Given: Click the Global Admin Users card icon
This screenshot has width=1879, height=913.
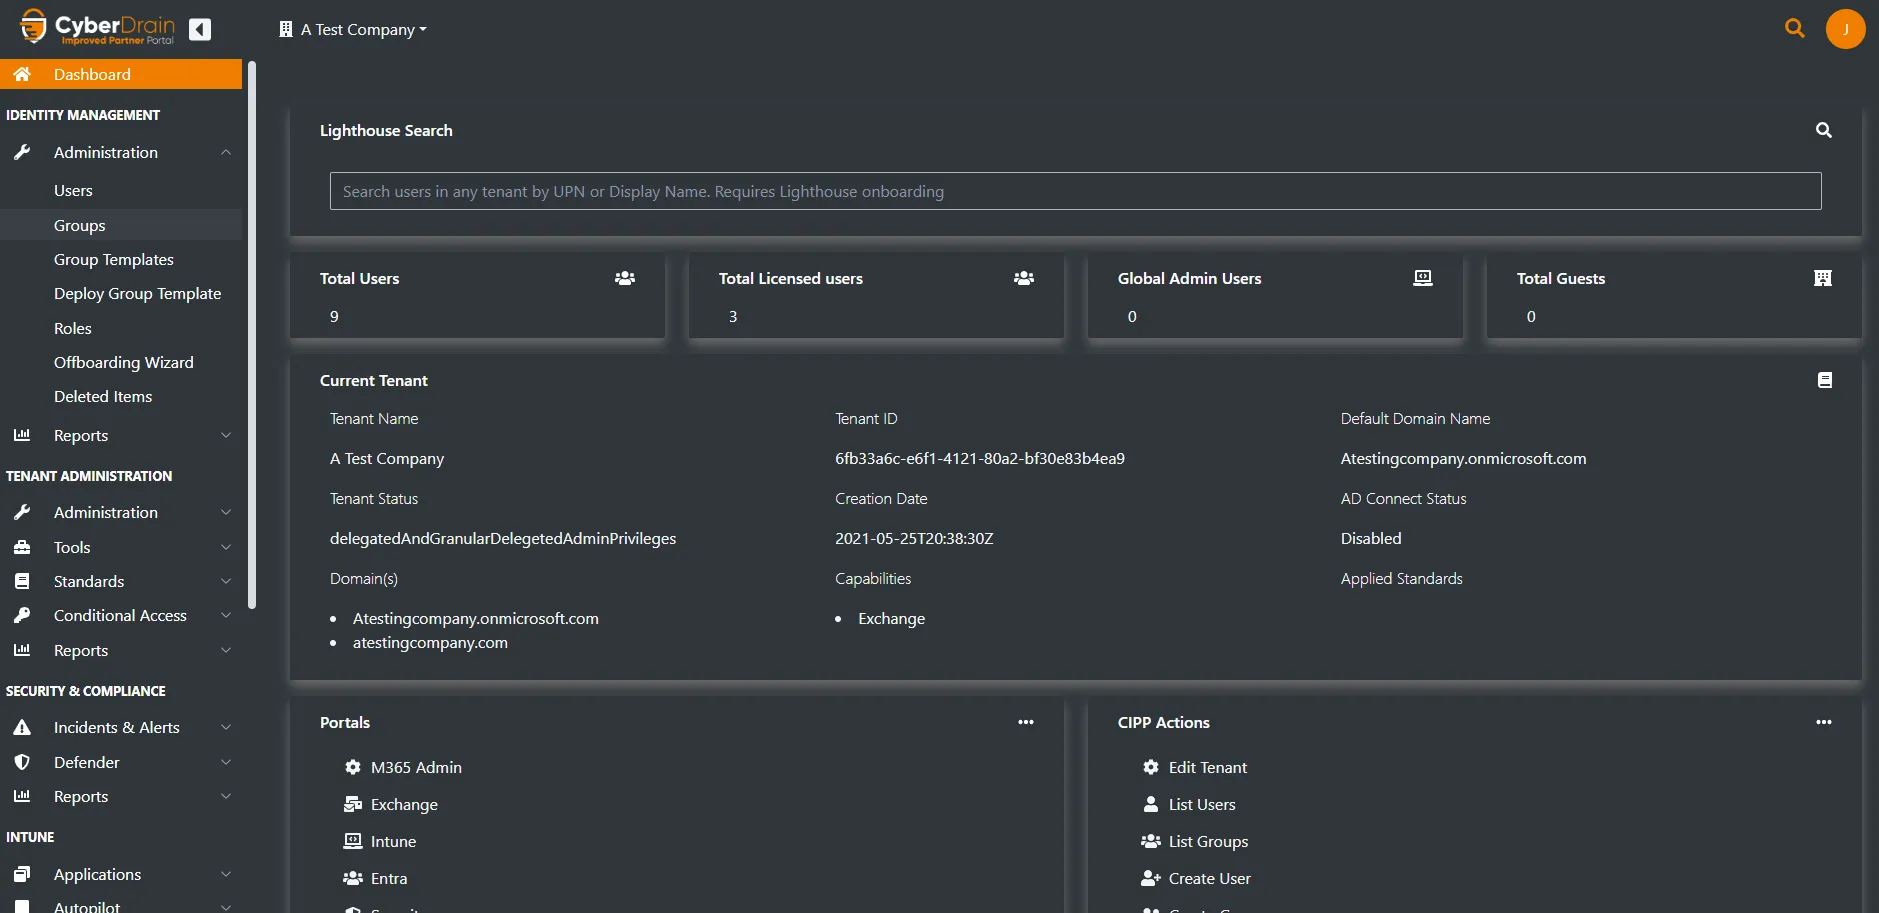Looking at the screenshot, I should [1423, 278].
